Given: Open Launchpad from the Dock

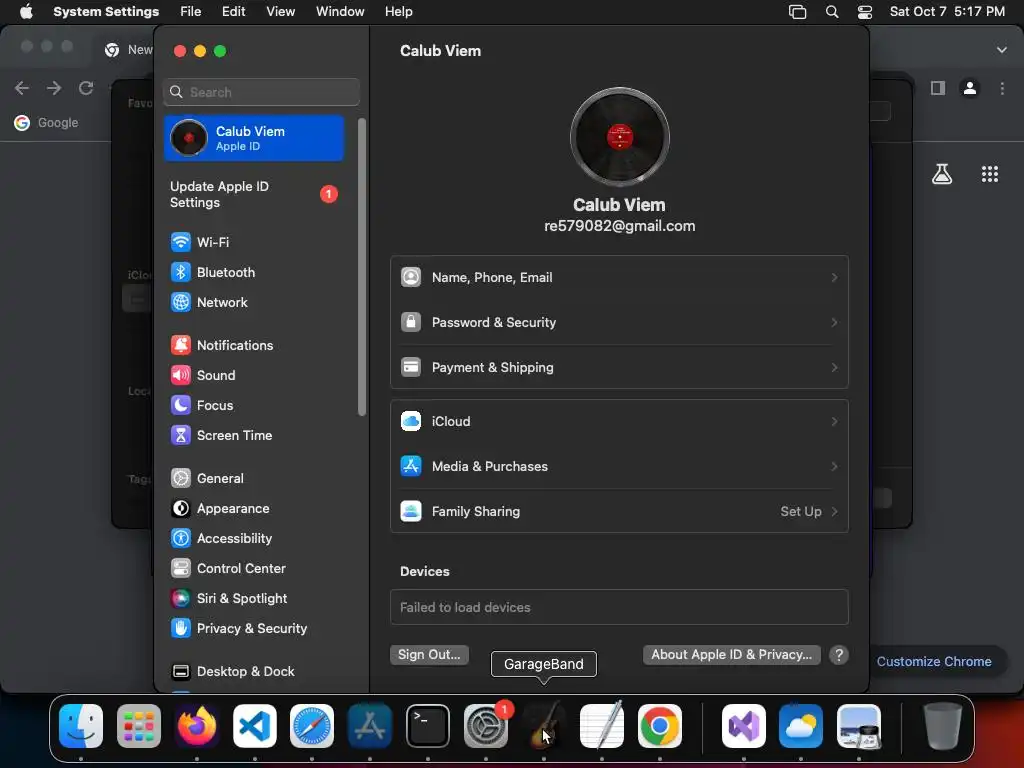Looking at the screenshot, I should (139, 726).
